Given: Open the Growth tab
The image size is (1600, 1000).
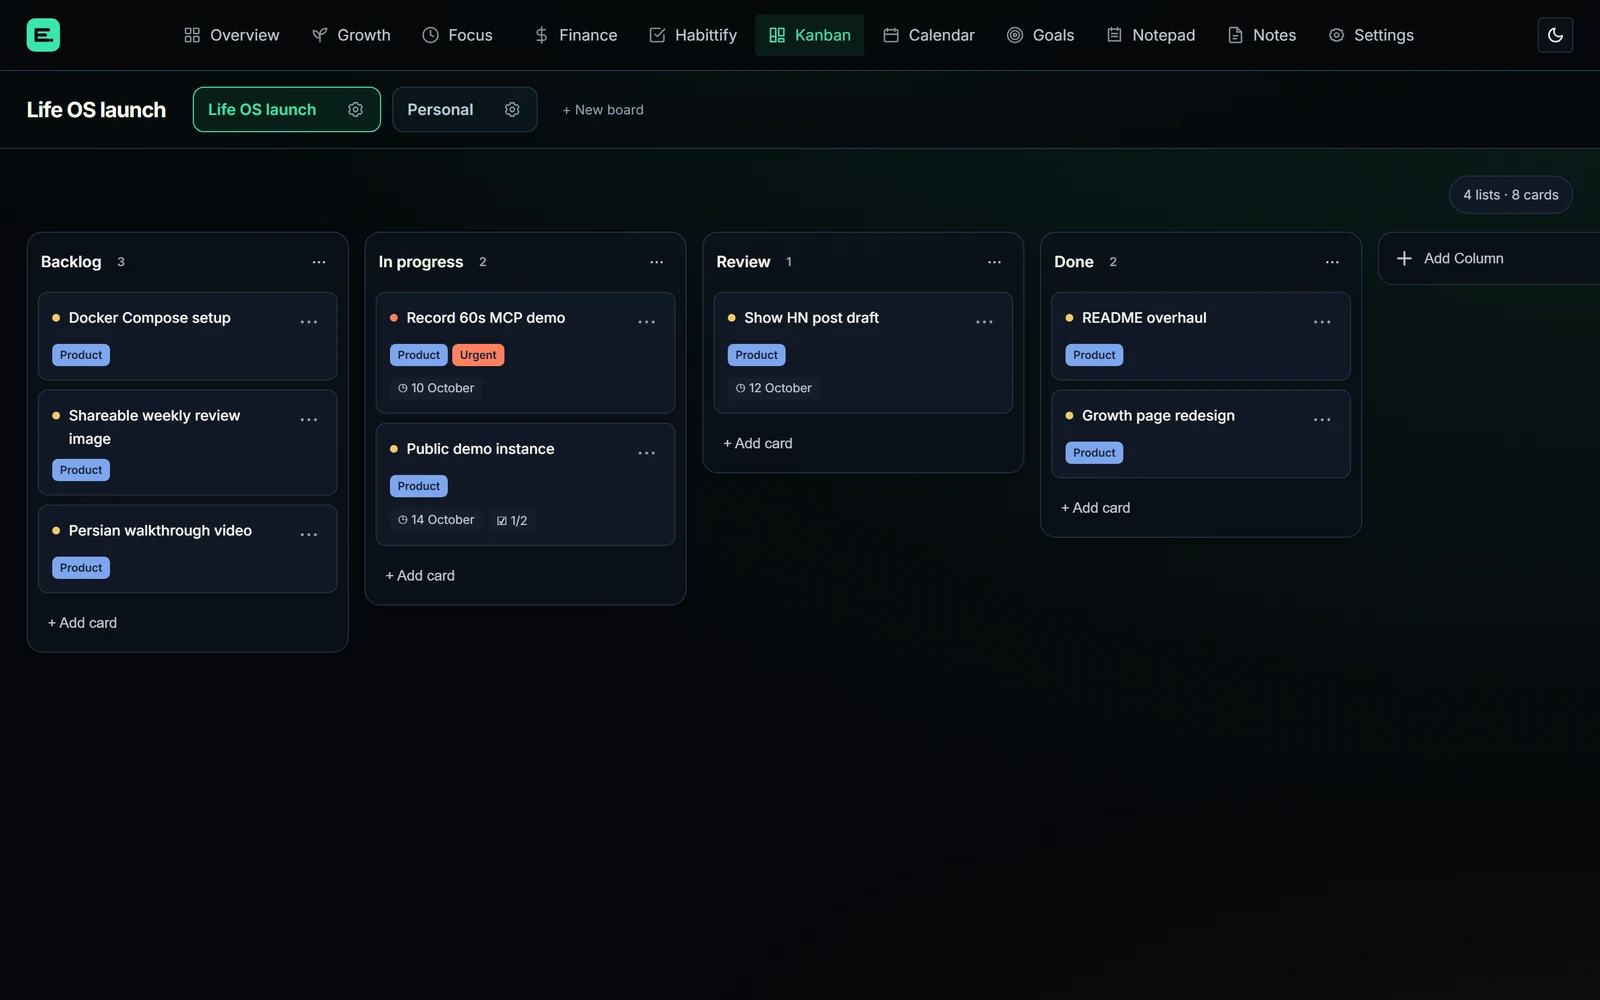Looking at the screenshot, I should 351,35.
